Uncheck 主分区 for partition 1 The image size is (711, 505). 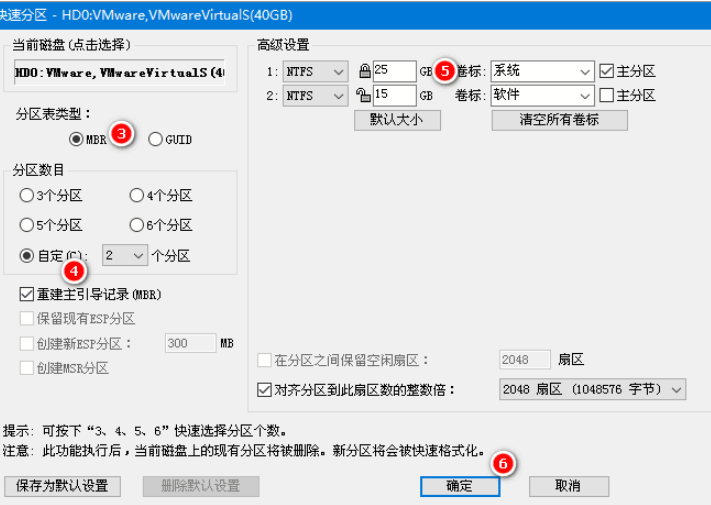606,71
